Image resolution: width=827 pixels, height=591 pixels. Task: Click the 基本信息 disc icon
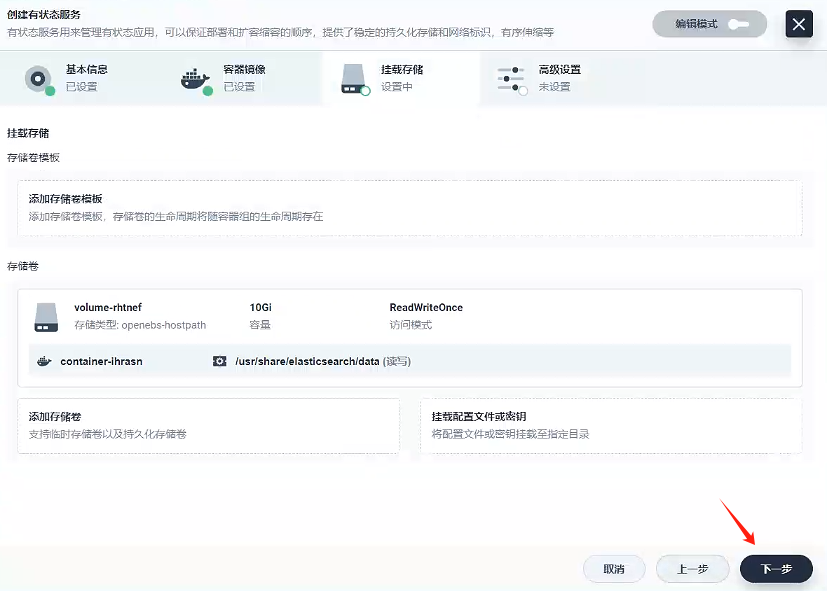click(39, 80)
